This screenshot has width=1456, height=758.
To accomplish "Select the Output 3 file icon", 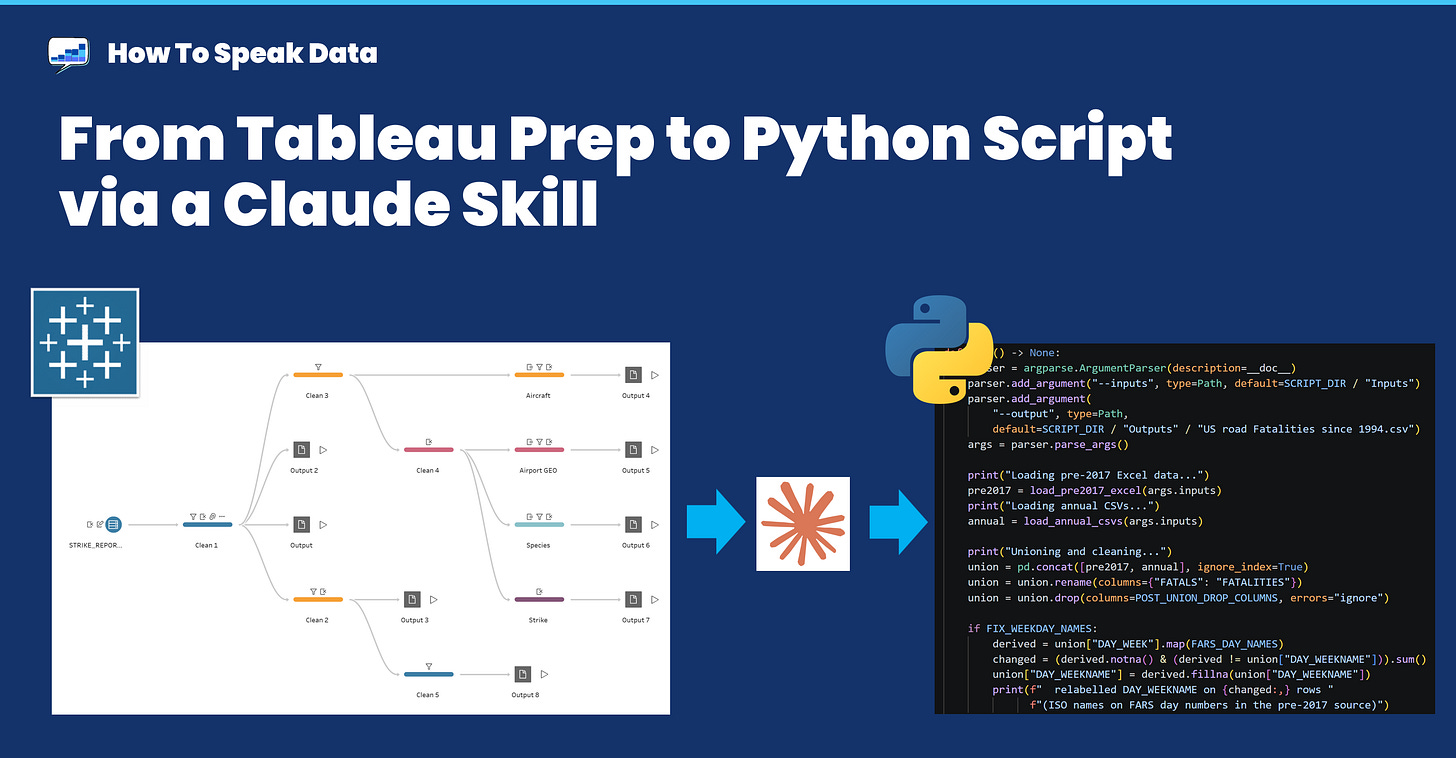I will [x=412, y=599].
